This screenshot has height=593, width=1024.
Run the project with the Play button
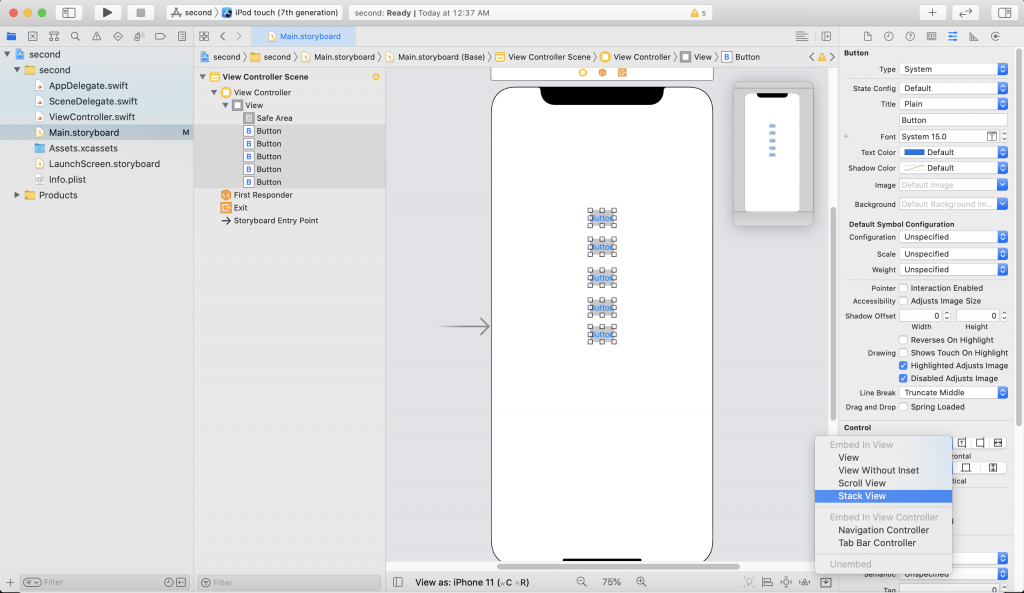(107, 12)
